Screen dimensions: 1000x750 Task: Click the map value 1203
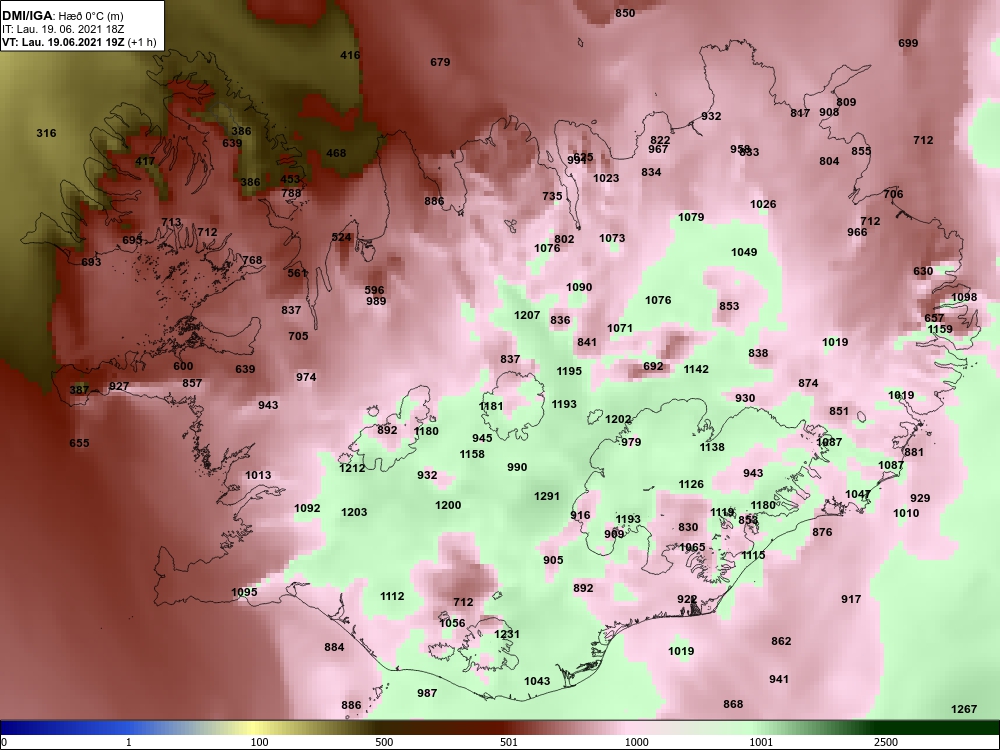[x=354, y=511]
